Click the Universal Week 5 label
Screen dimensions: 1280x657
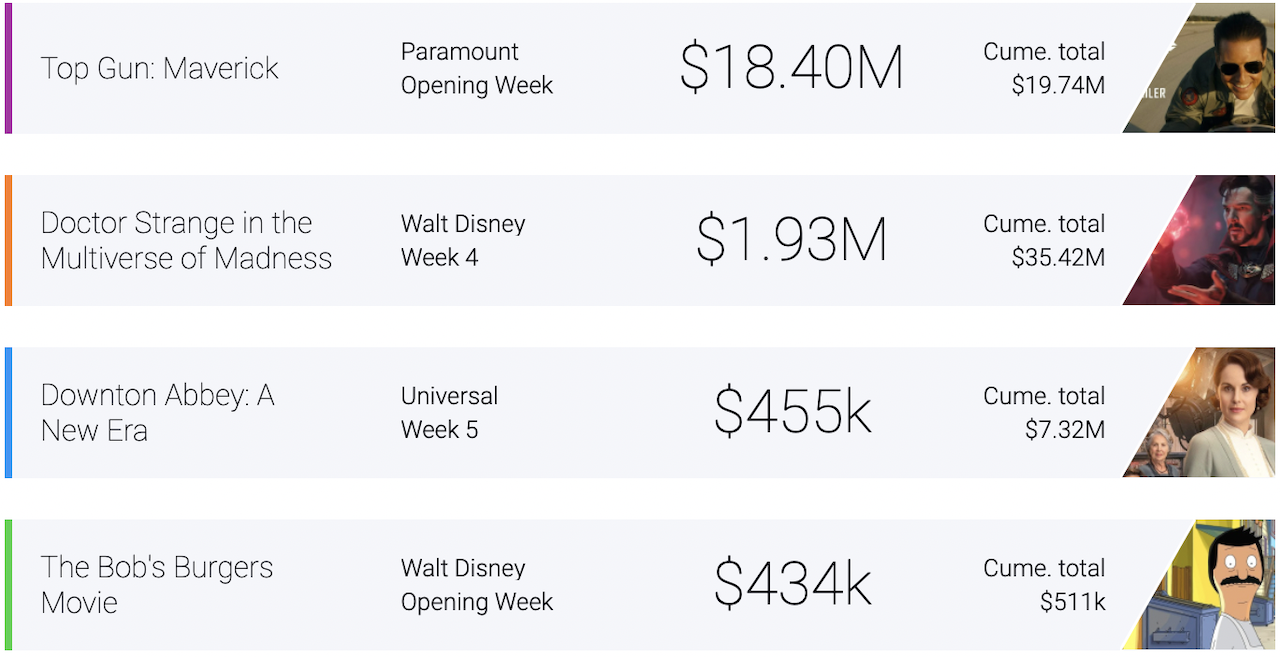click(x=450, y=412)
